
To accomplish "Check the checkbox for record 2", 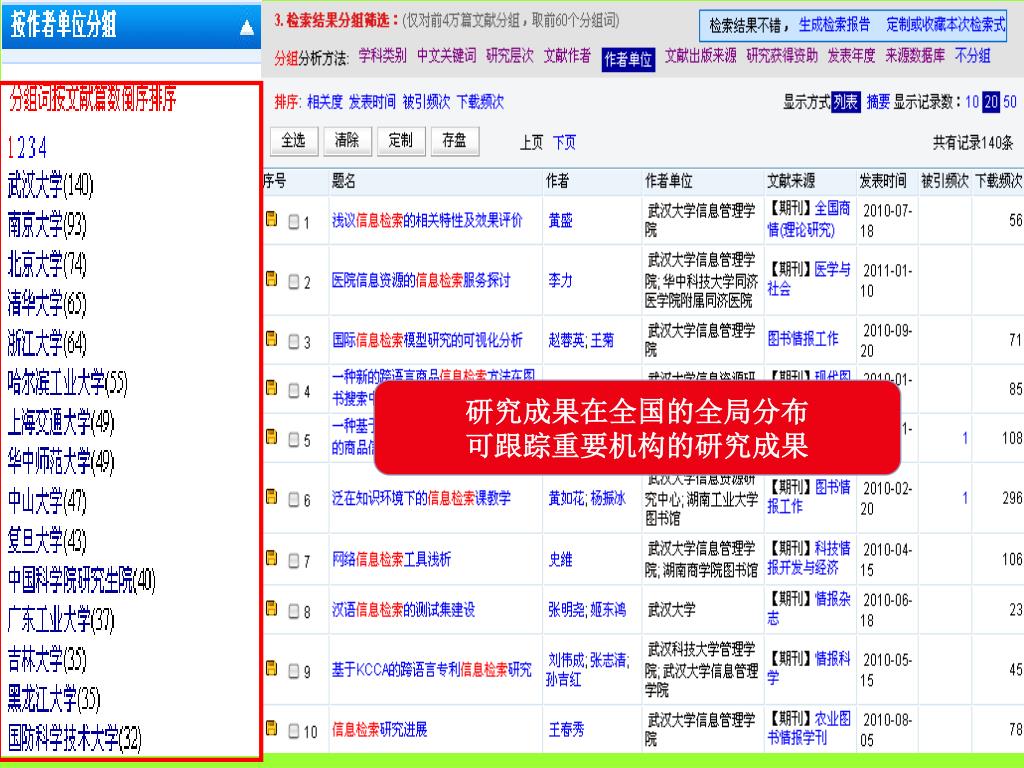I will [294, 282].
